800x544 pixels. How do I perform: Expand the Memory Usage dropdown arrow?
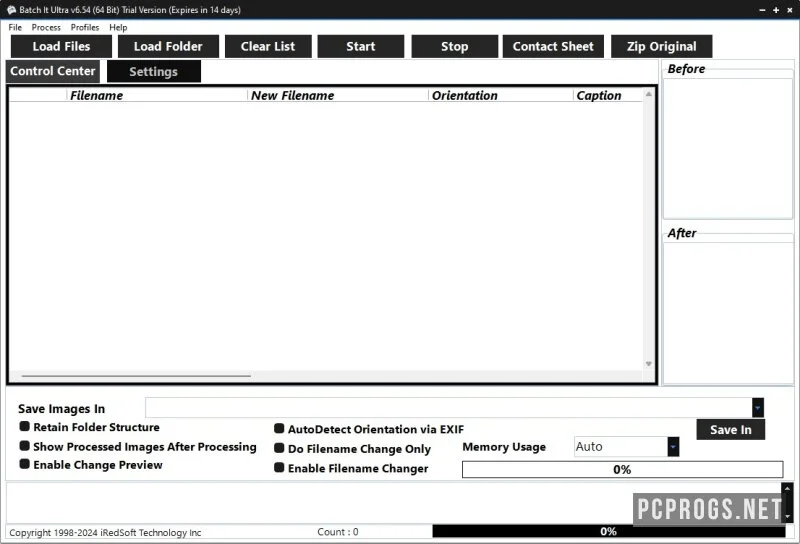click(673, 447)
